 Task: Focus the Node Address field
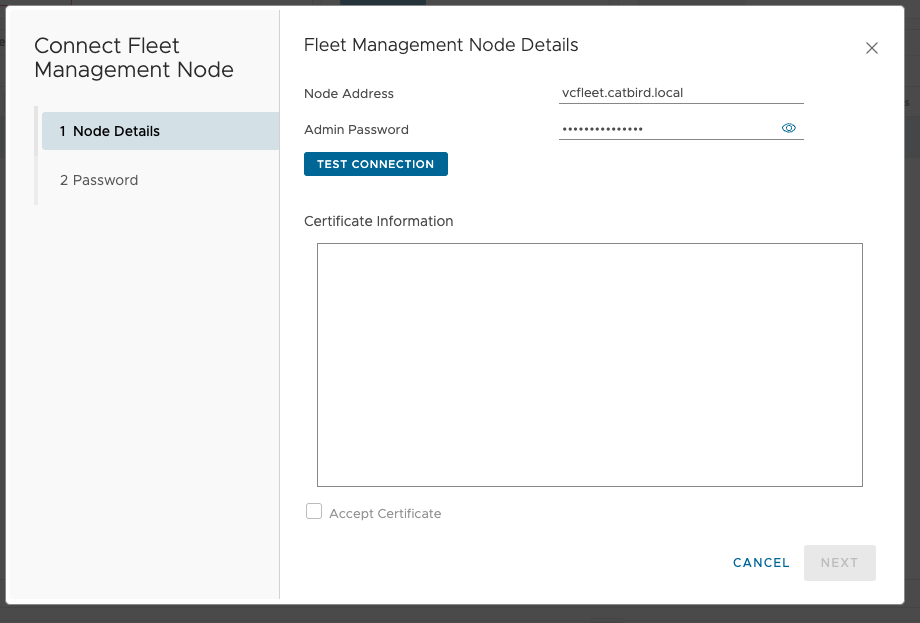[x=680, y=93]
